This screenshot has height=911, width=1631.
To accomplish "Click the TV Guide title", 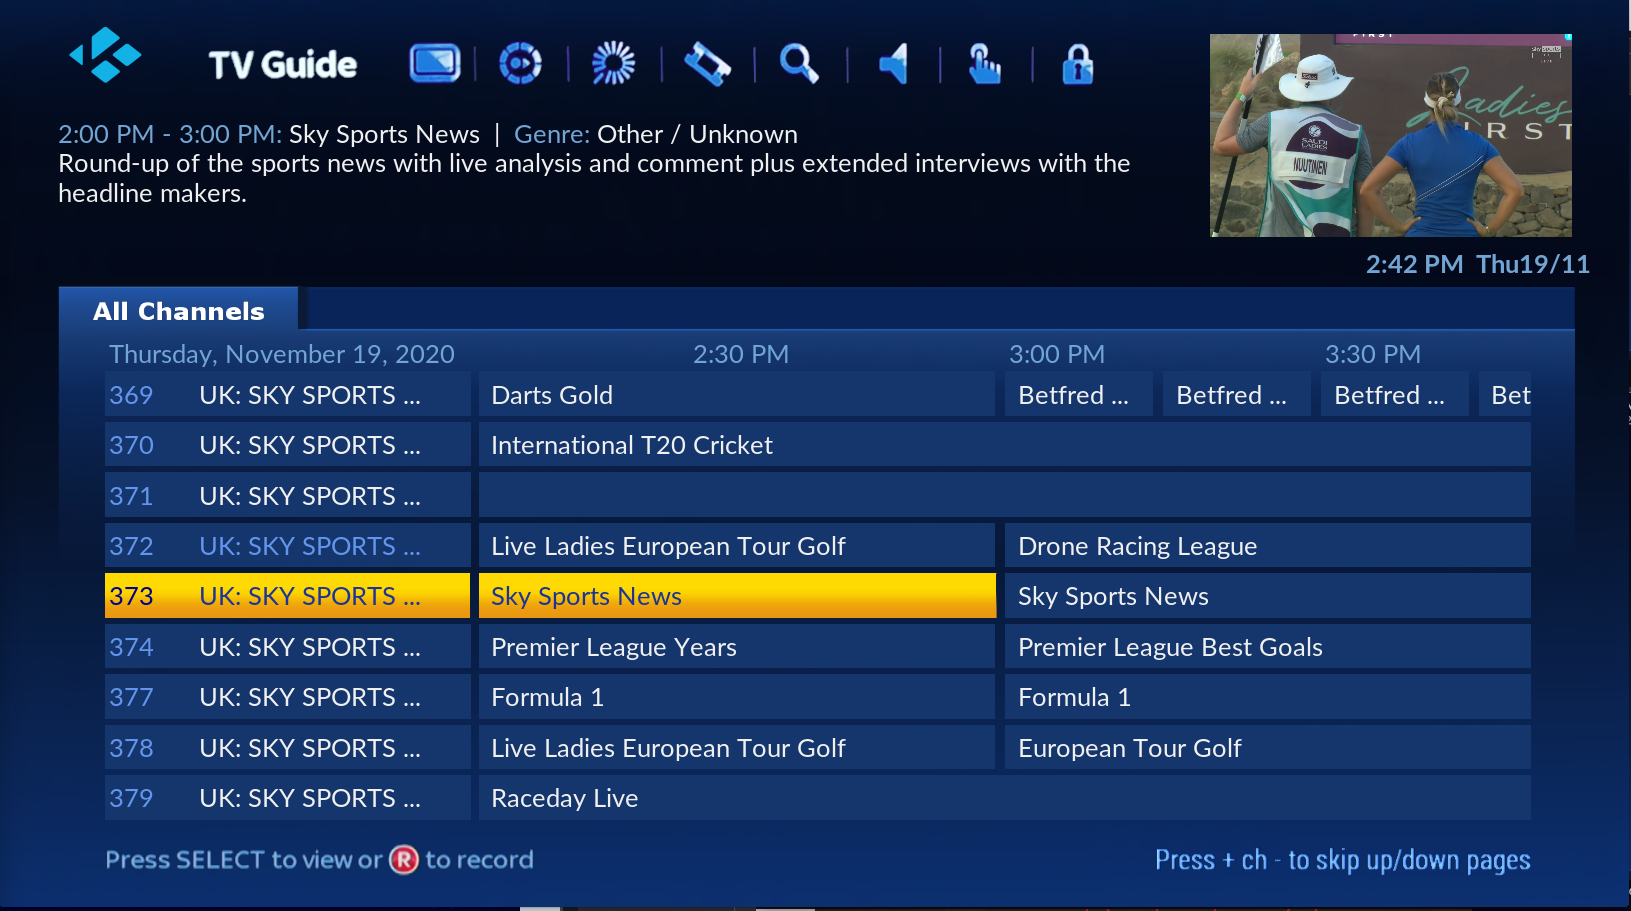I will tap(283, 65).
